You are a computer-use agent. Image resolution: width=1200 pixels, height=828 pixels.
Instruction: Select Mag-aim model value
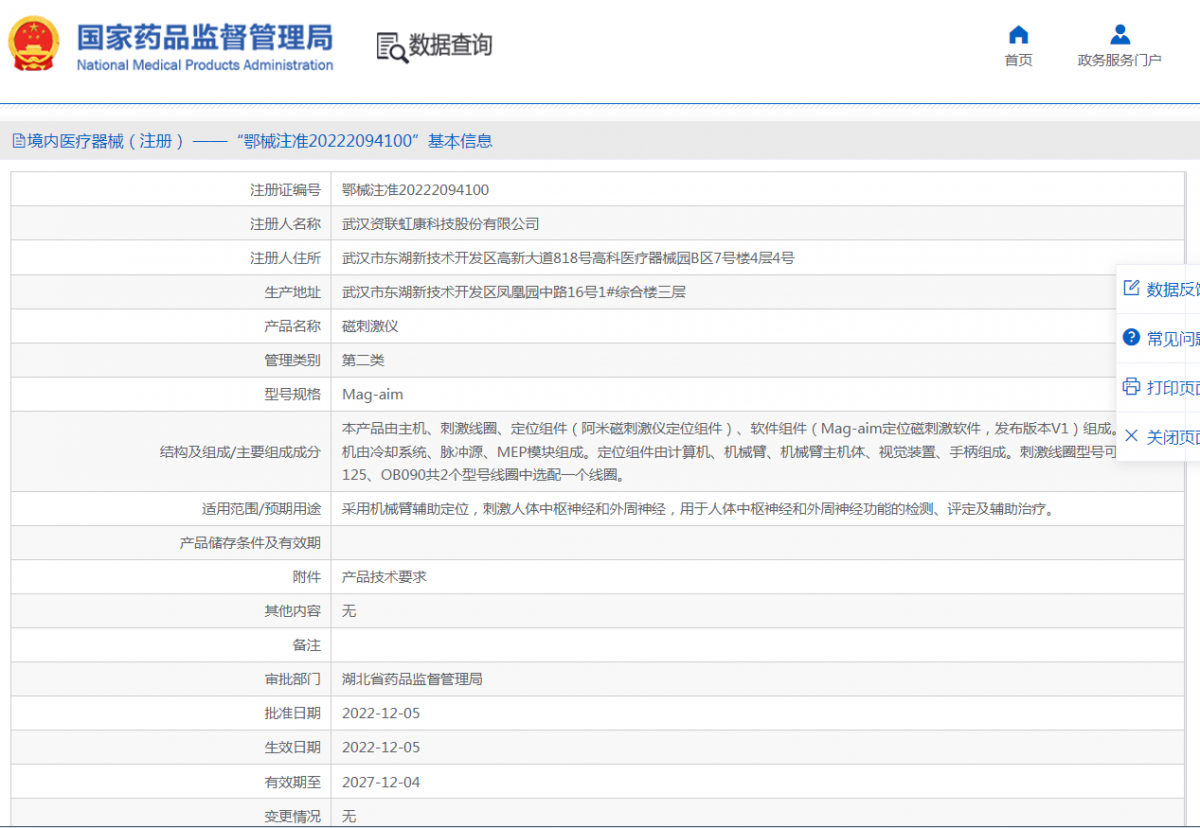tap(372, 394)
